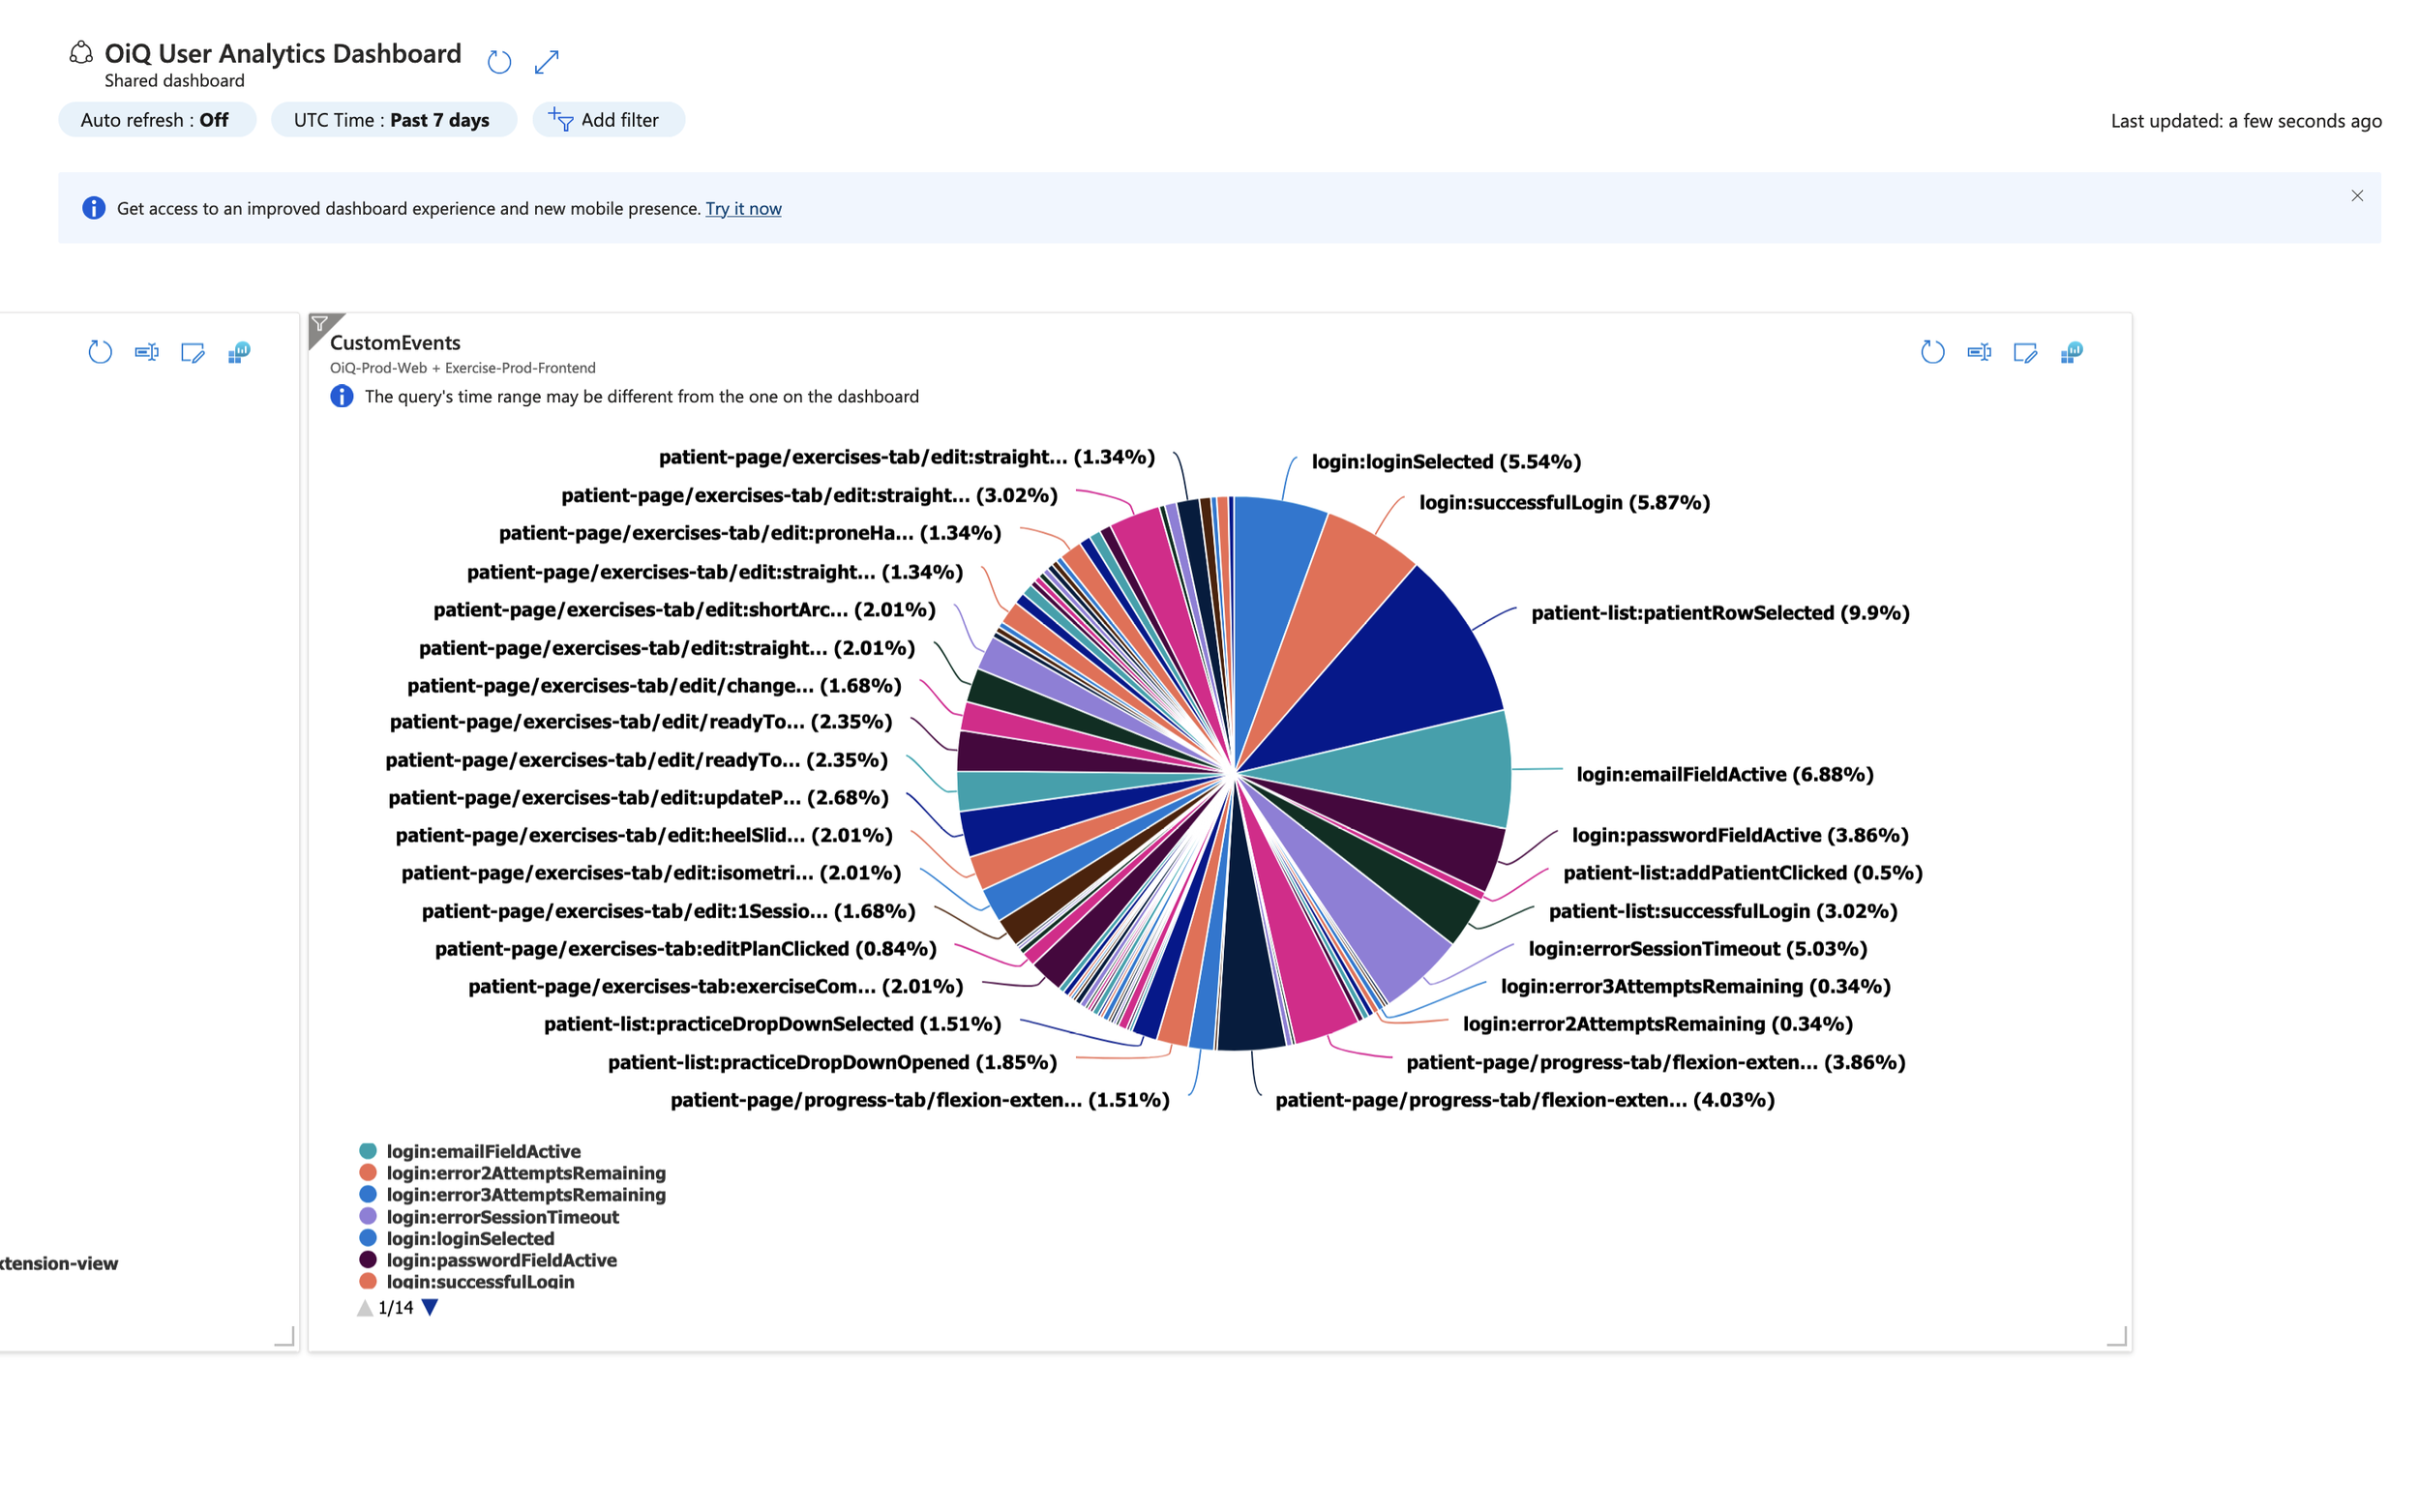Click the filter icon at CustomEvents tile corner
Viewport: 2419px width, 1512px height.
click(x=320, y=324)
